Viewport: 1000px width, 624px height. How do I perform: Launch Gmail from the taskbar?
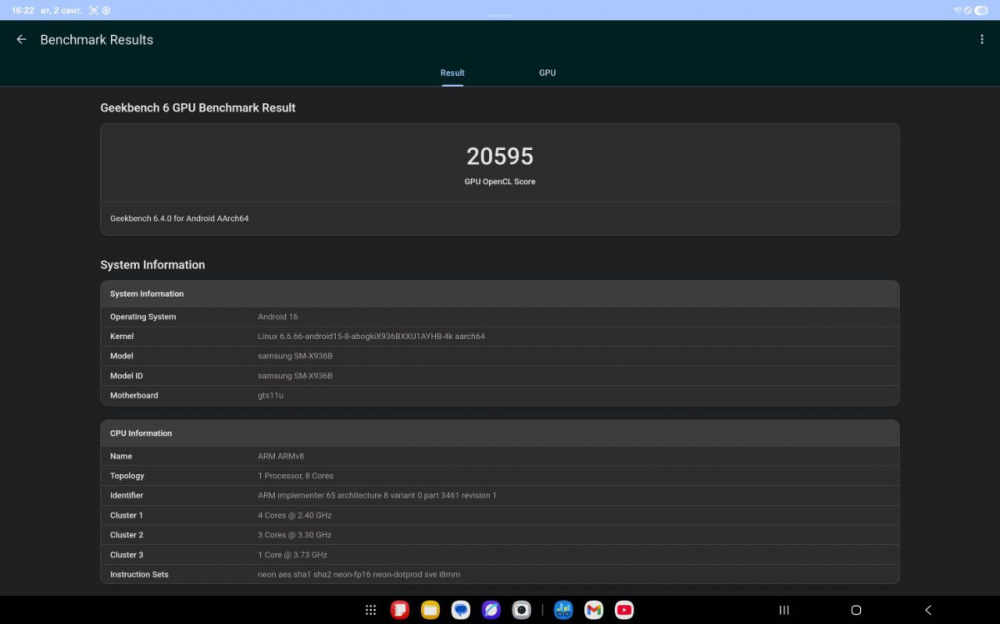point(594,610)
